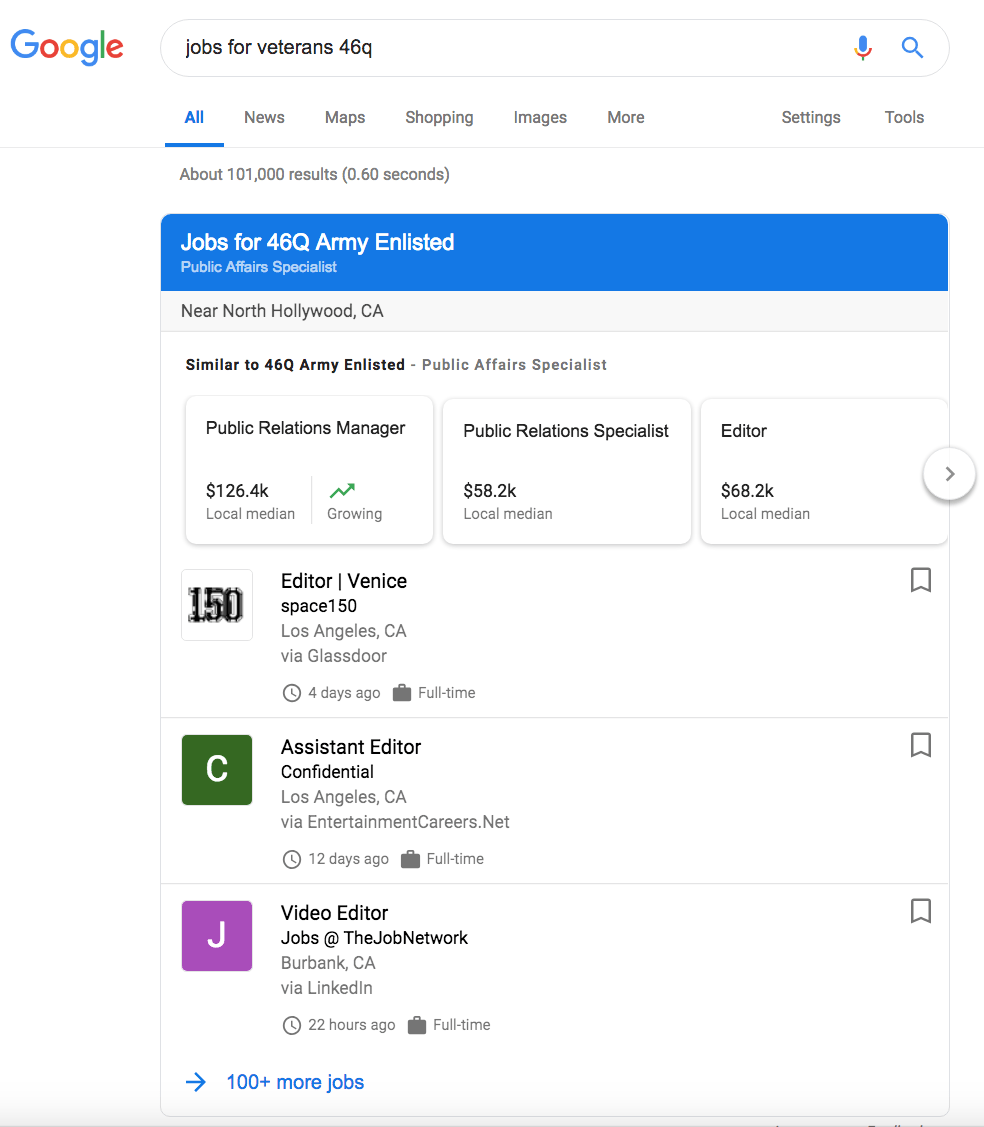Click into the search query field
Image resolution: width=984 pixels, height=1127 pixels.
500,47
